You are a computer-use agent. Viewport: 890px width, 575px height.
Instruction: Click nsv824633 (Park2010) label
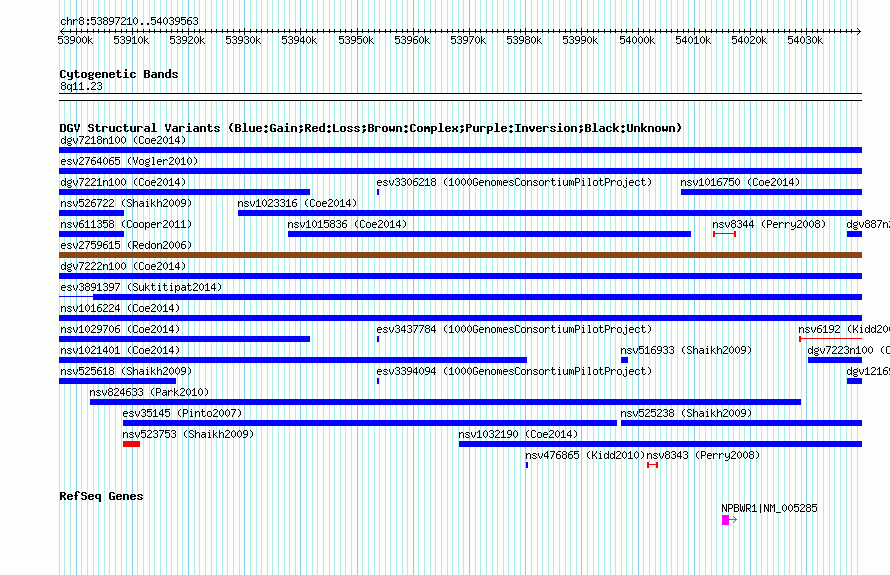149,392
